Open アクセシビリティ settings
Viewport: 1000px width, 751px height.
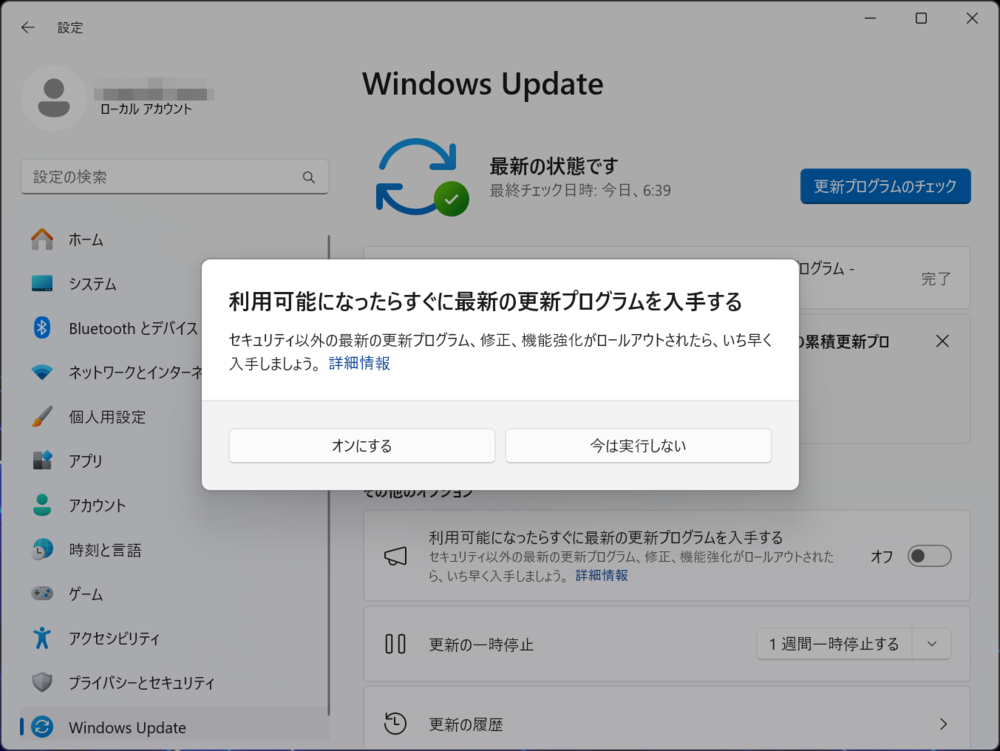point(113,638)
